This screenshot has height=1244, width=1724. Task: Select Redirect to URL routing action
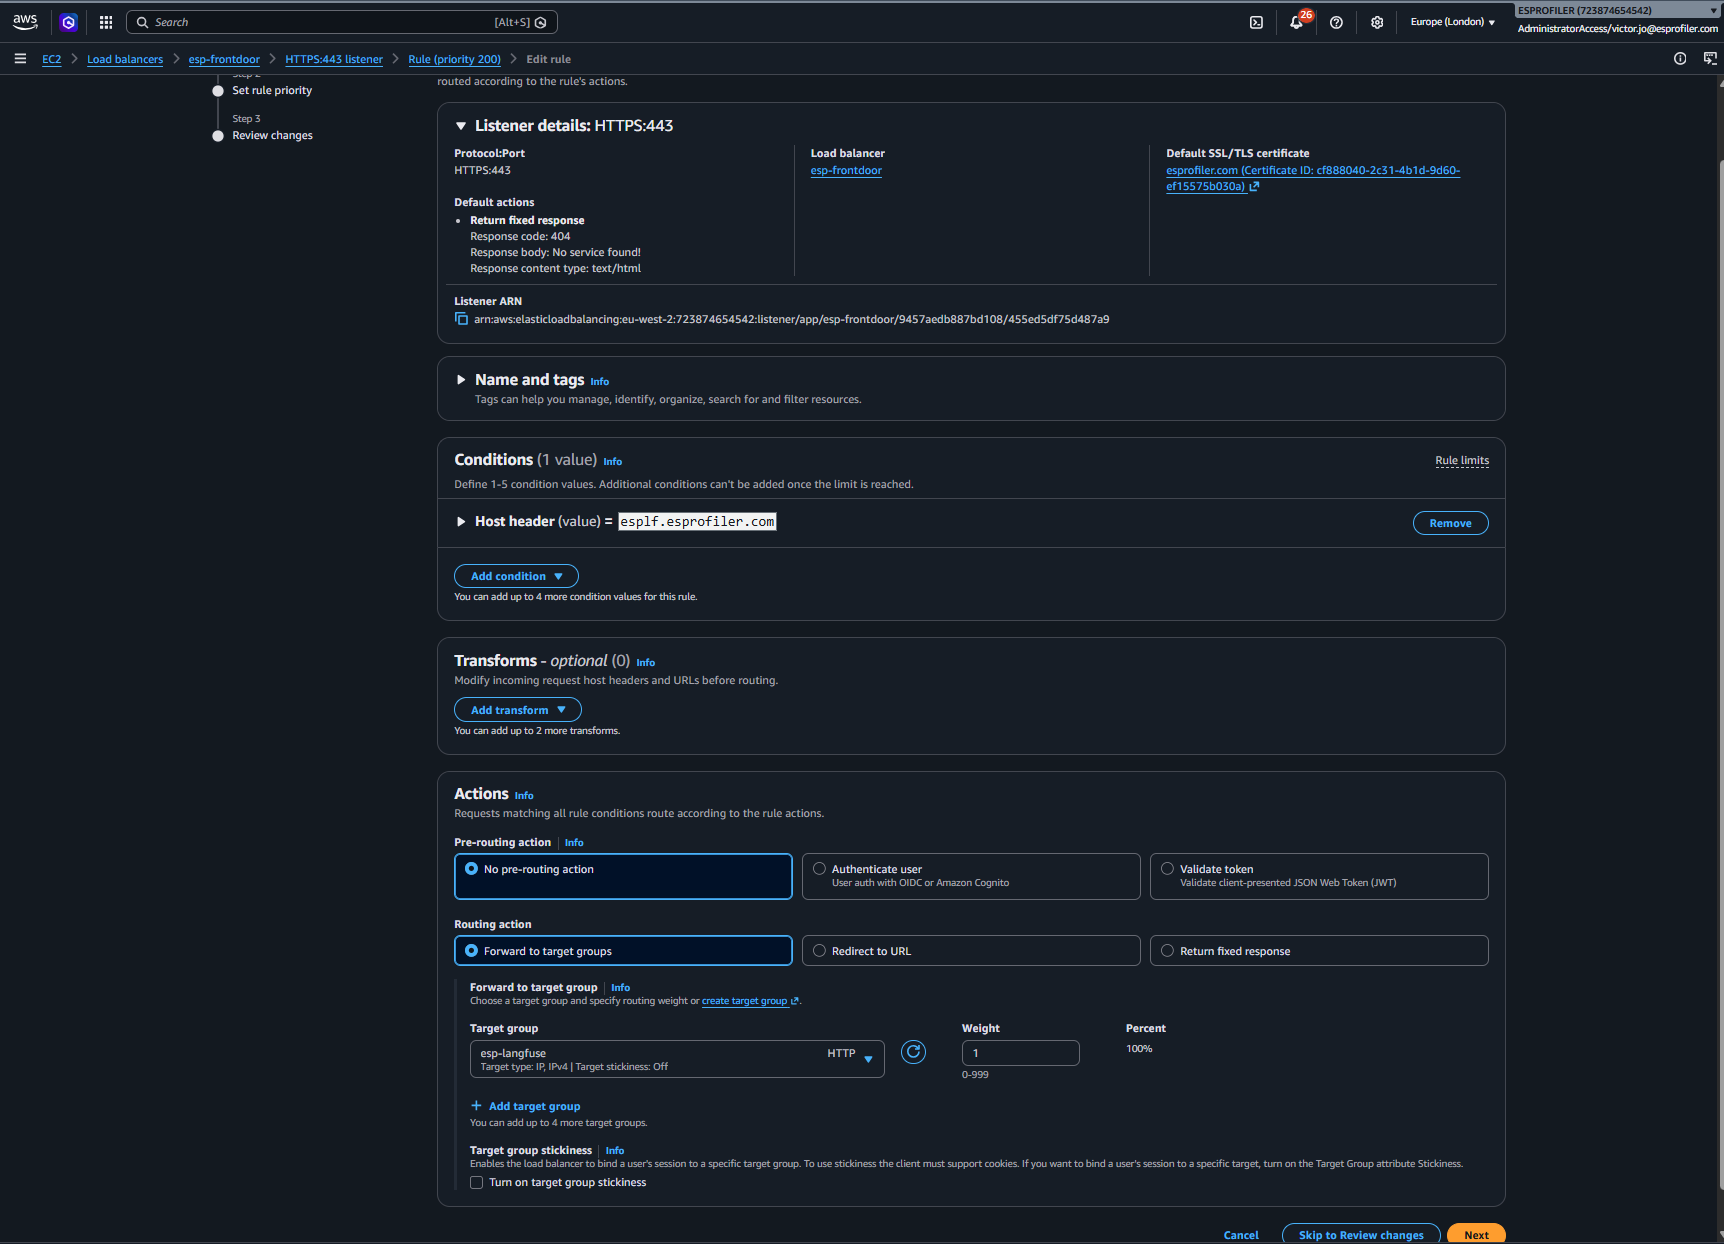971,951
